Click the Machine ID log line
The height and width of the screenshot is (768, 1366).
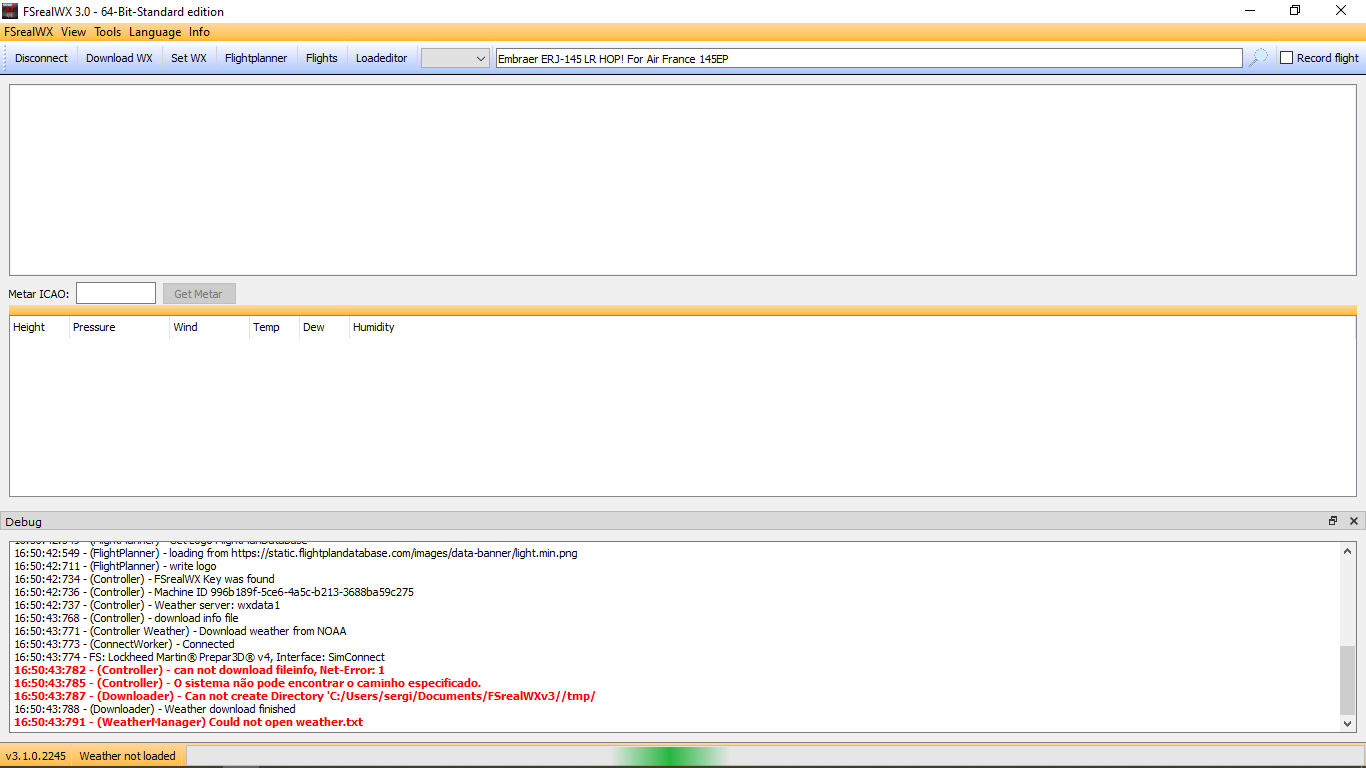coord(214,592)
